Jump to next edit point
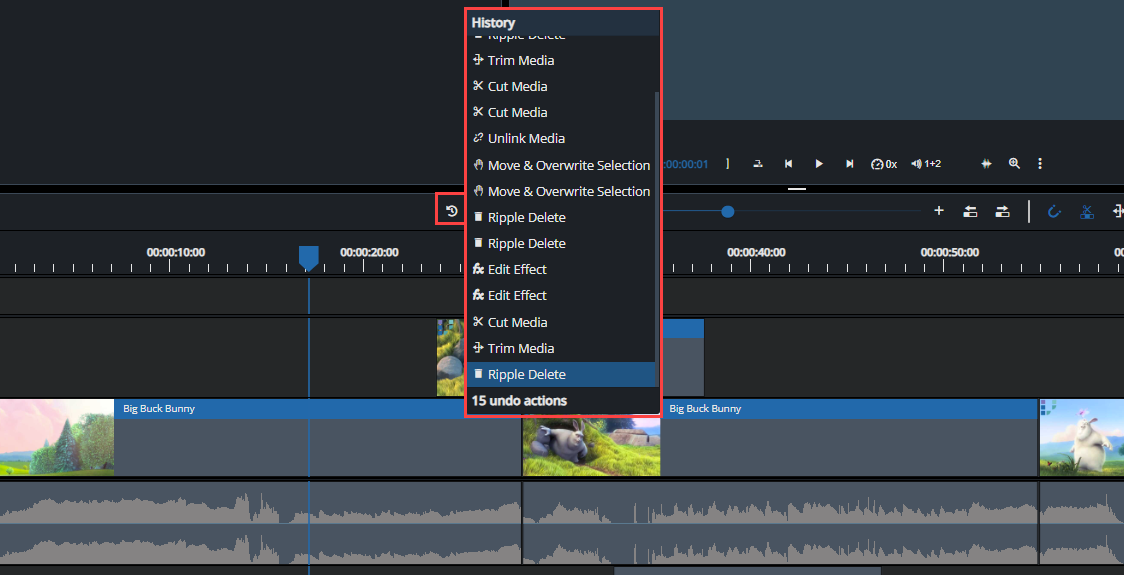The height and width of the screenshot is (575, 1124). coord(850,164)
